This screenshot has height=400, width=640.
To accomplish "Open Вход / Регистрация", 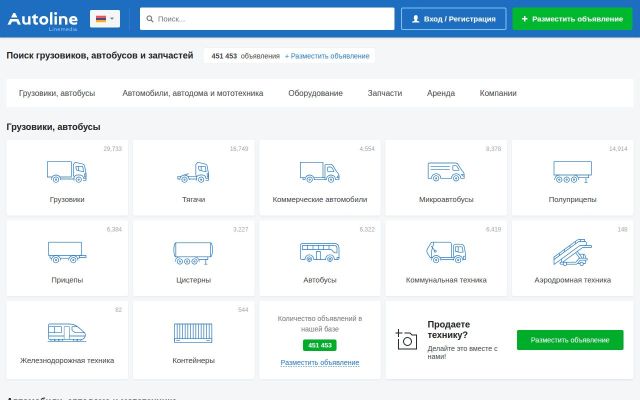I will tap(453, 19).
